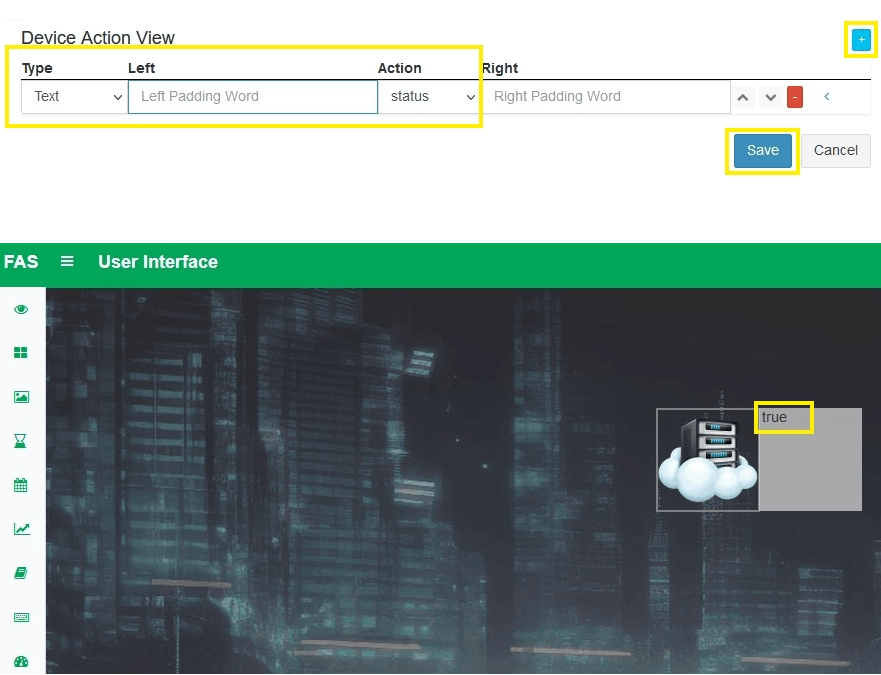Toggle the hamburger menu next to FAS

(x=67, y=262)
